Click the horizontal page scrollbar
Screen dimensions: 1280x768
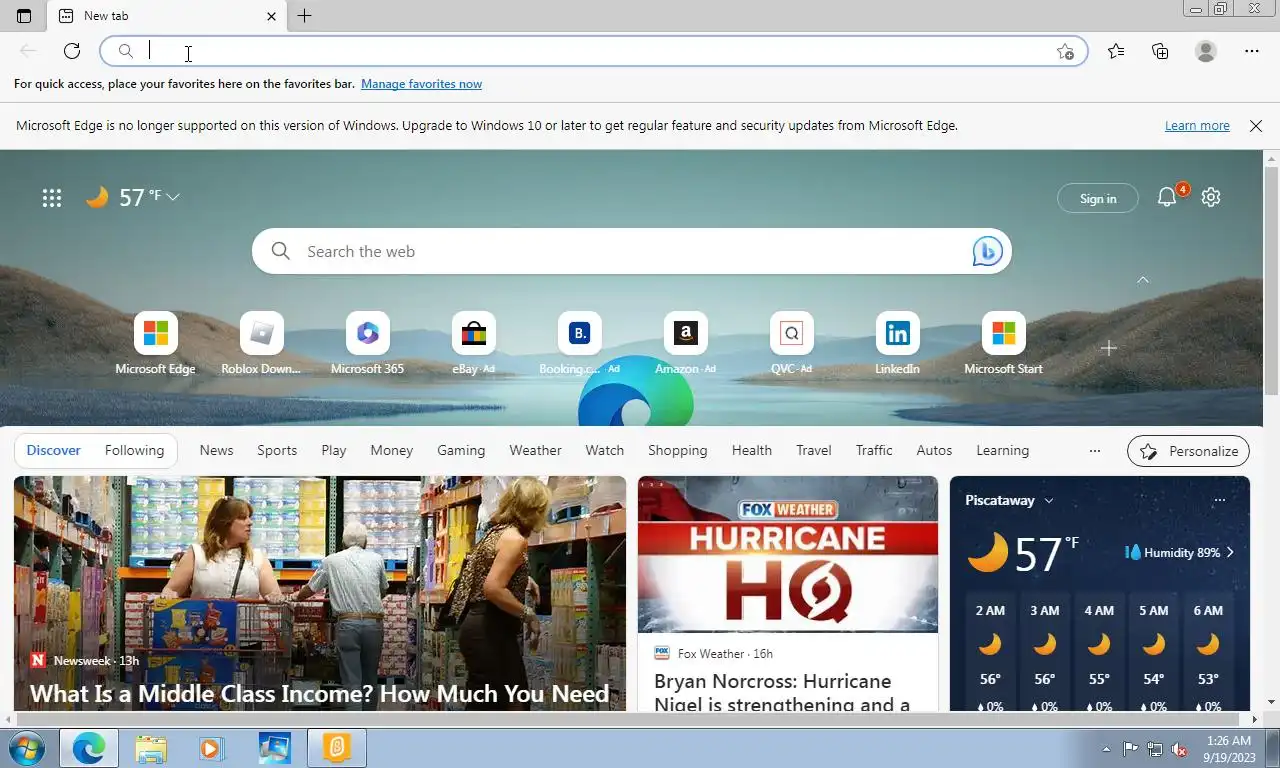(629, 719)
